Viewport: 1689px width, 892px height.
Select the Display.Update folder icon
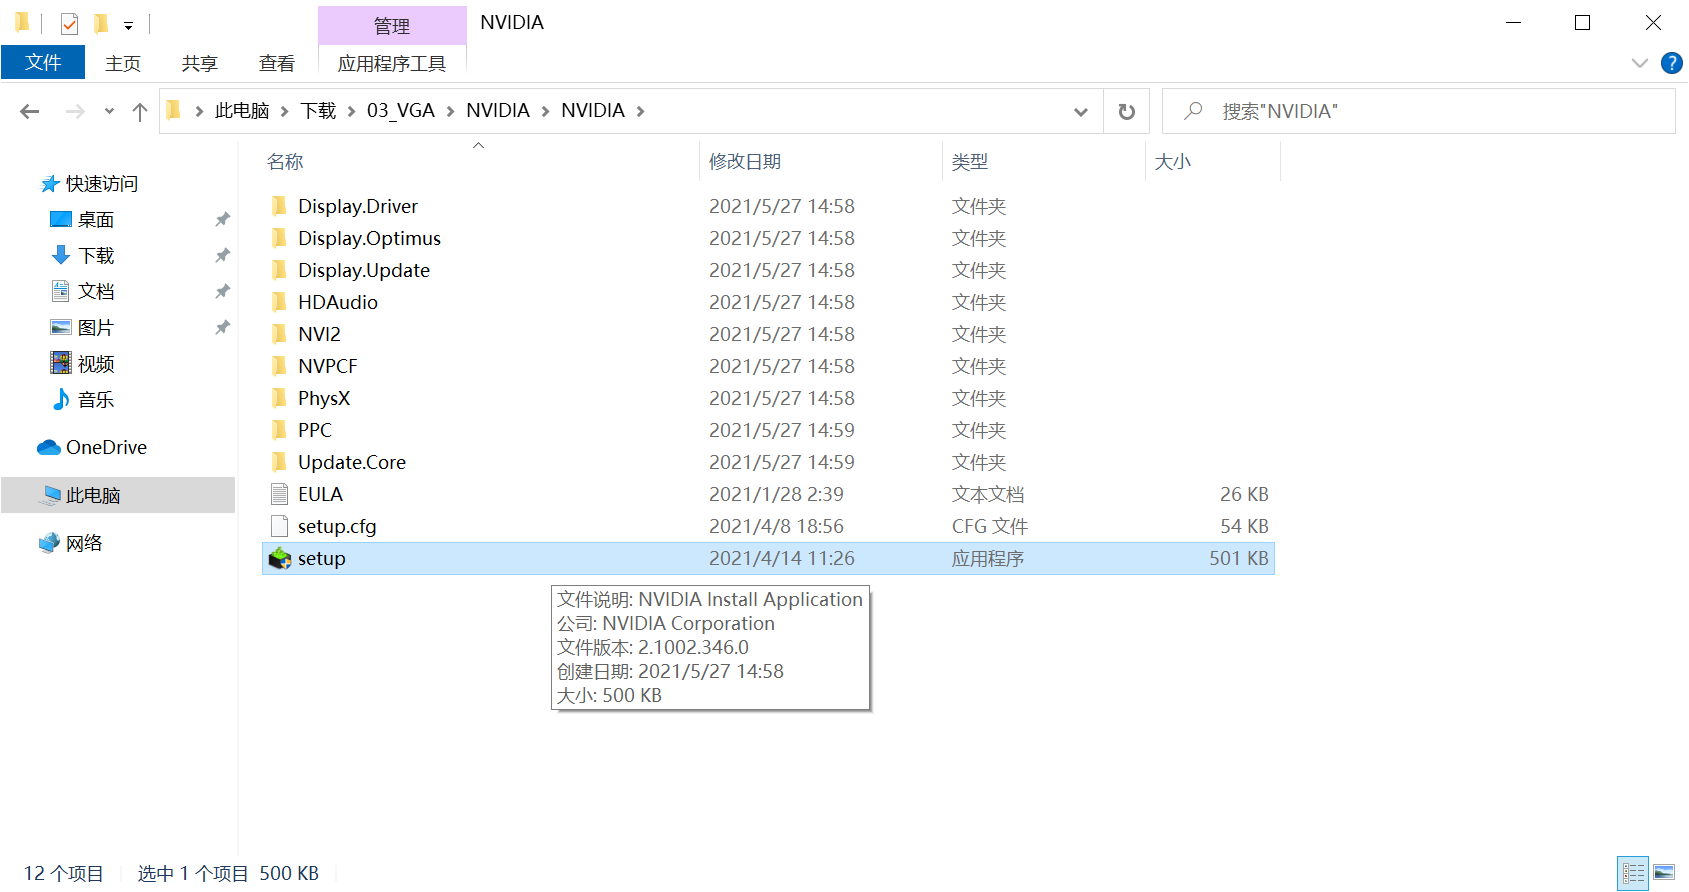tap(280, 270)
